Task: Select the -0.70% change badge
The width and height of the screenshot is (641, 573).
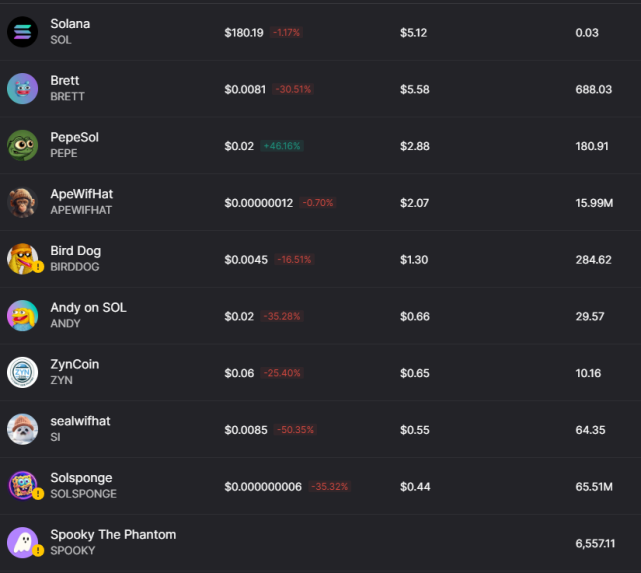Action: [x=318, y=203]
